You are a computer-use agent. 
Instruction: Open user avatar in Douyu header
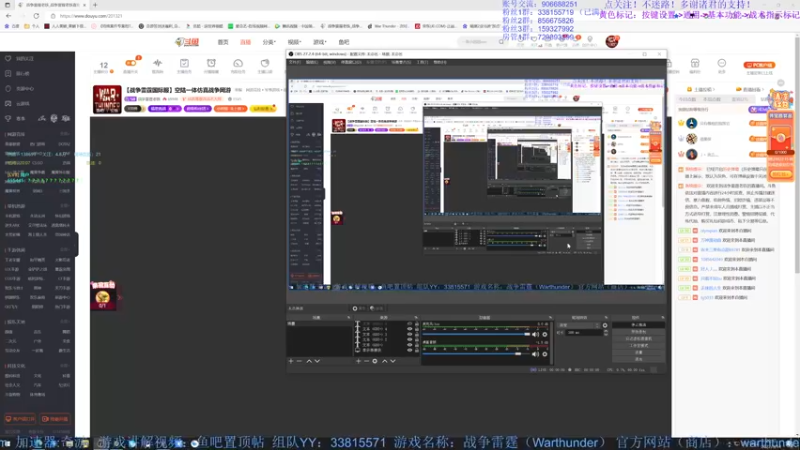(x=612, y=41)
